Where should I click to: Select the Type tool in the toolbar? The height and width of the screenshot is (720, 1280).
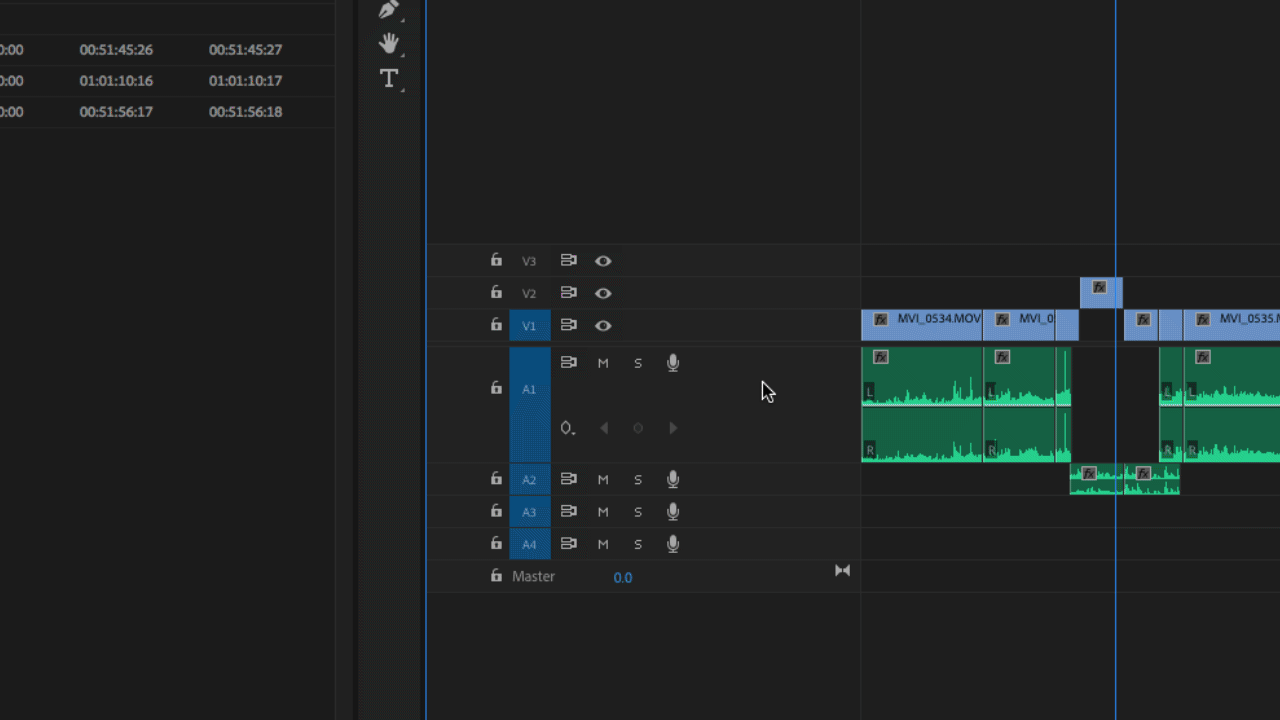(x=388, y=78)
